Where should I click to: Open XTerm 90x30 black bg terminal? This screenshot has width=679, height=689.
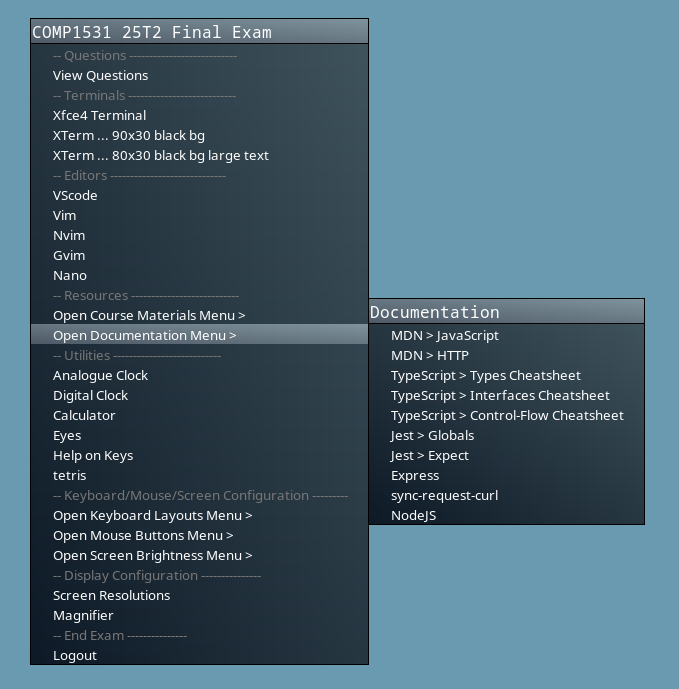128,136
